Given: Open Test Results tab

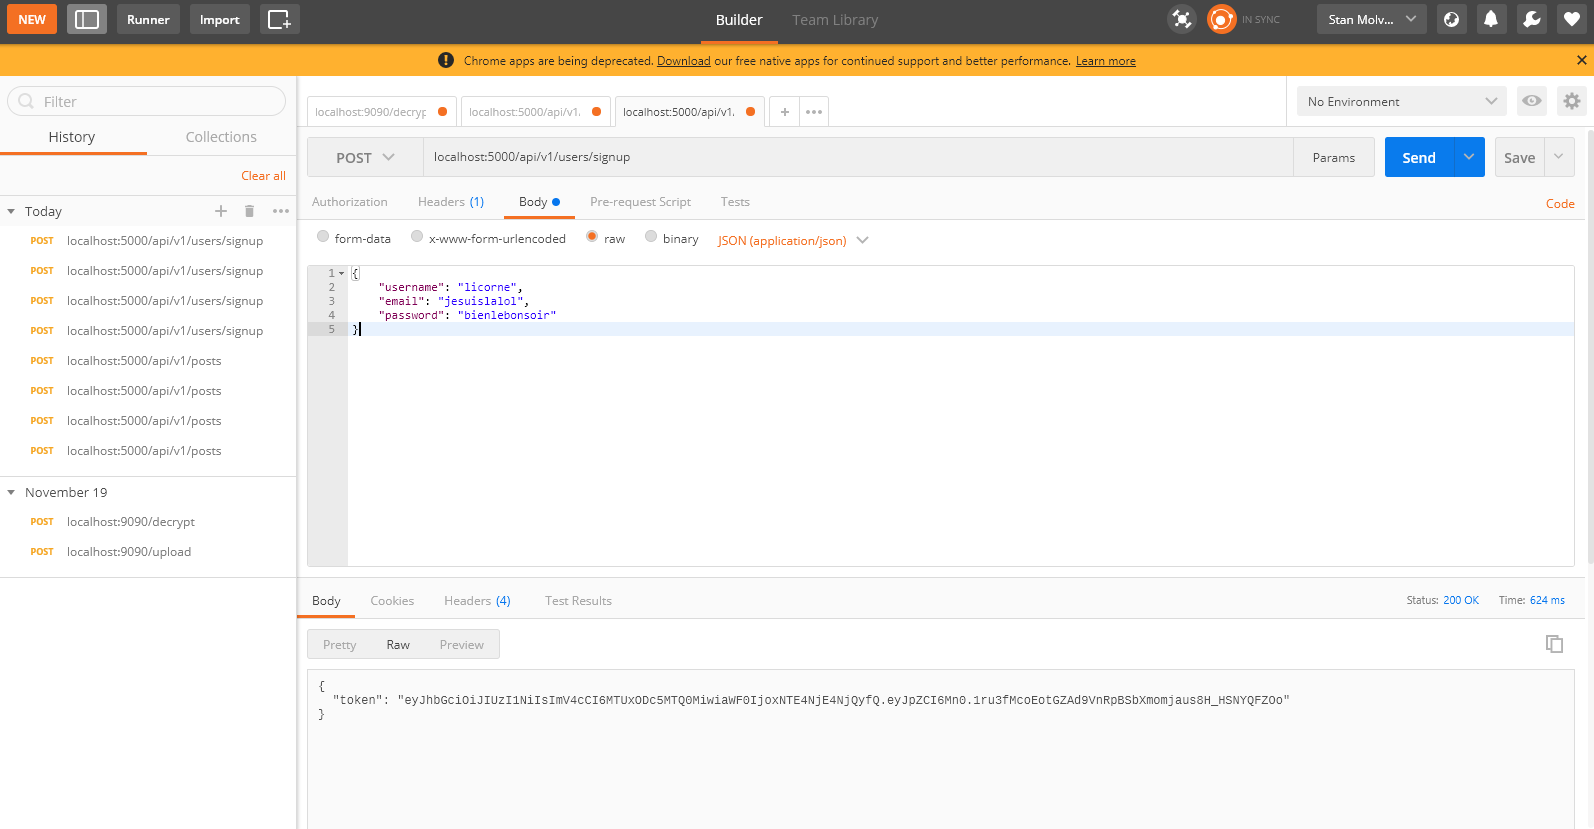Looking at the screenshot, I should click(578, 601).
